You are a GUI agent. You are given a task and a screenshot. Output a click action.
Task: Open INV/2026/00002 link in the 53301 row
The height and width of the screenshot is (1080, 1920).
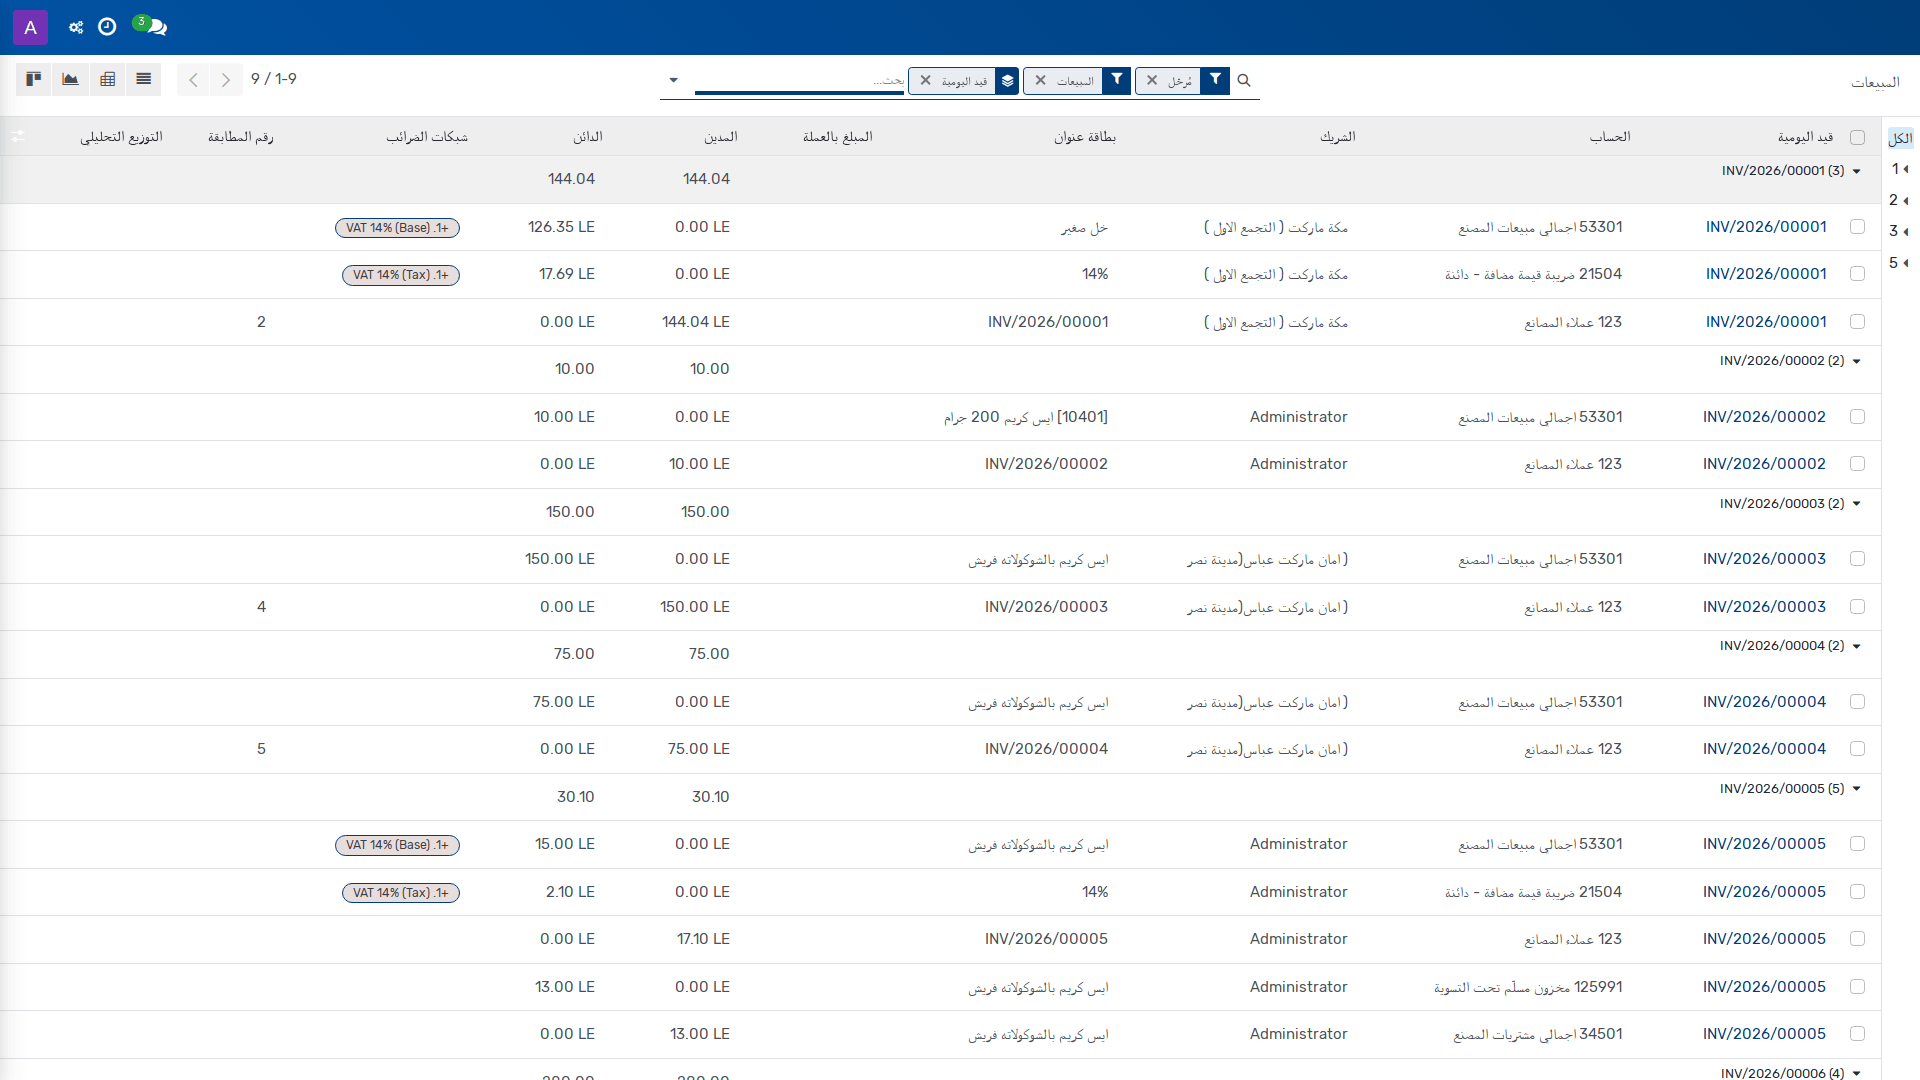pos(1764,417)
